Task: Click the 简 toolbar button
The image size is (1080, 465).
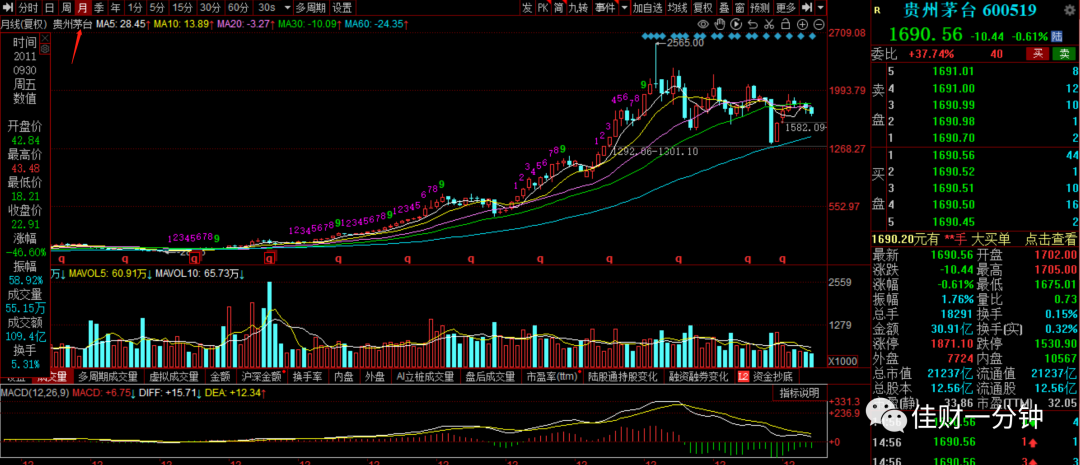Action: coord(559,8)
